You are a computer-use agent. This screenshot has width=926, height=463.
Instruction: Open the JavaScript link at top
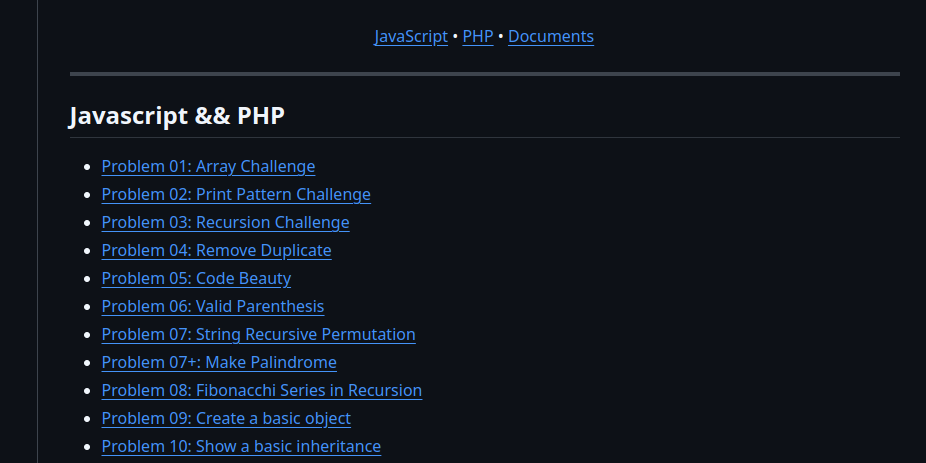pyautogui.click(x=411, y=36)
